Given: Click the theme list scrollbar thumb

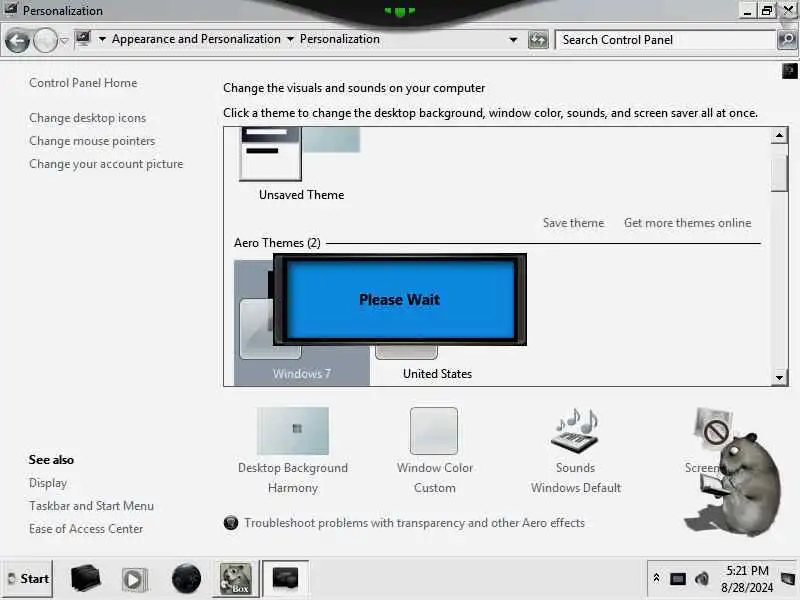Looking at the screenshot, I should [x=779, y=172].
